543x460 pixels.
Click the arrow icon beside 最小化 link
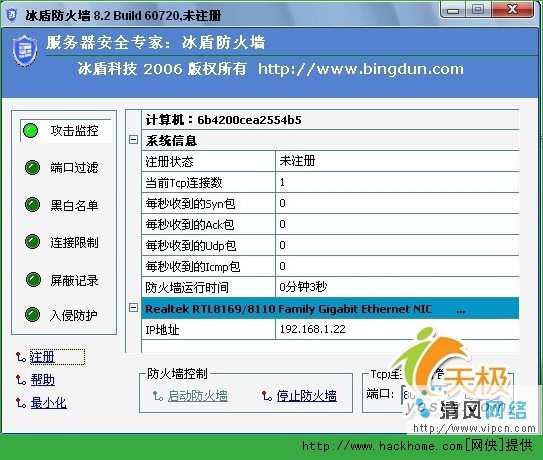[20, 403]
